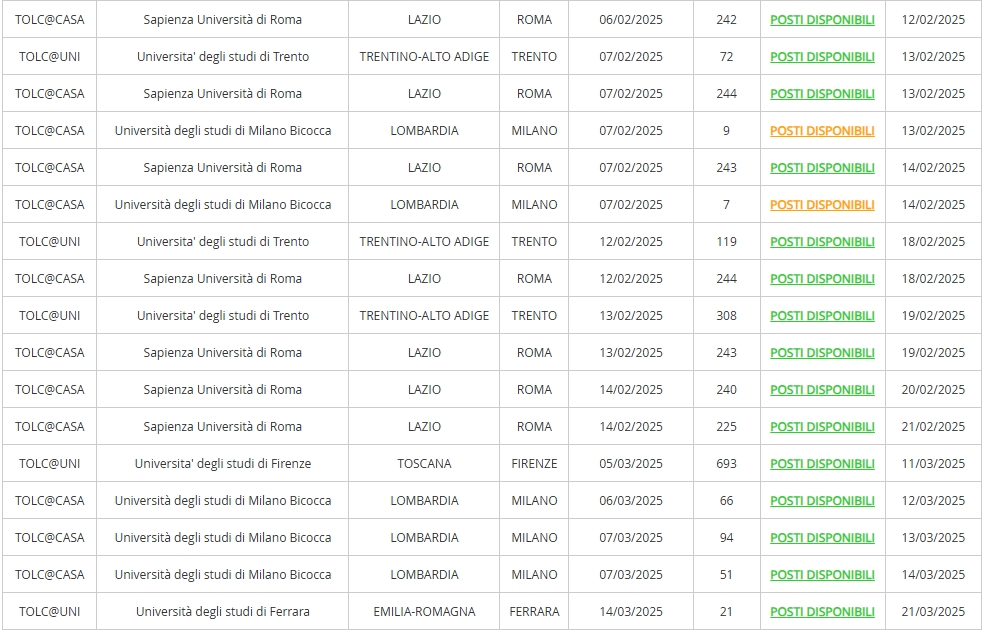Select the seat count 66

(x=726, y=501)
